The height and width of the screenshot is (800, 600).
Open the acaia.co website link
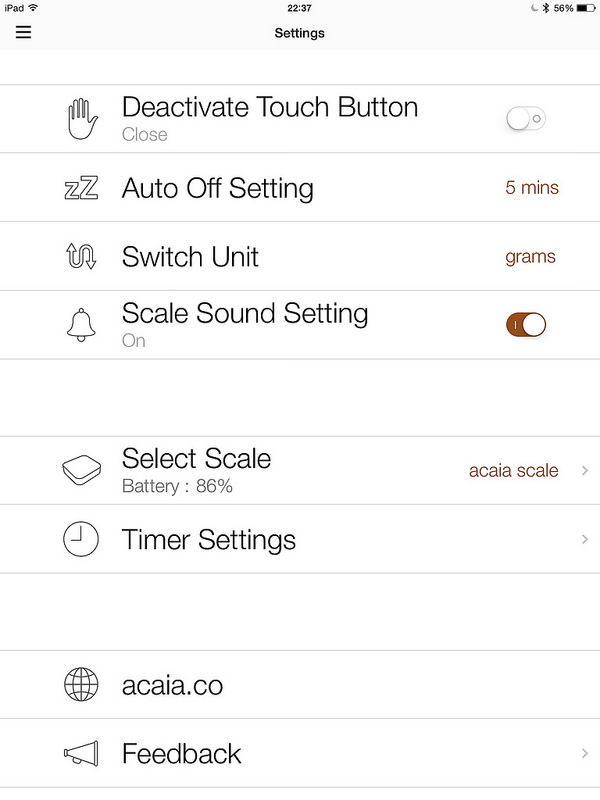coord(172,685)
